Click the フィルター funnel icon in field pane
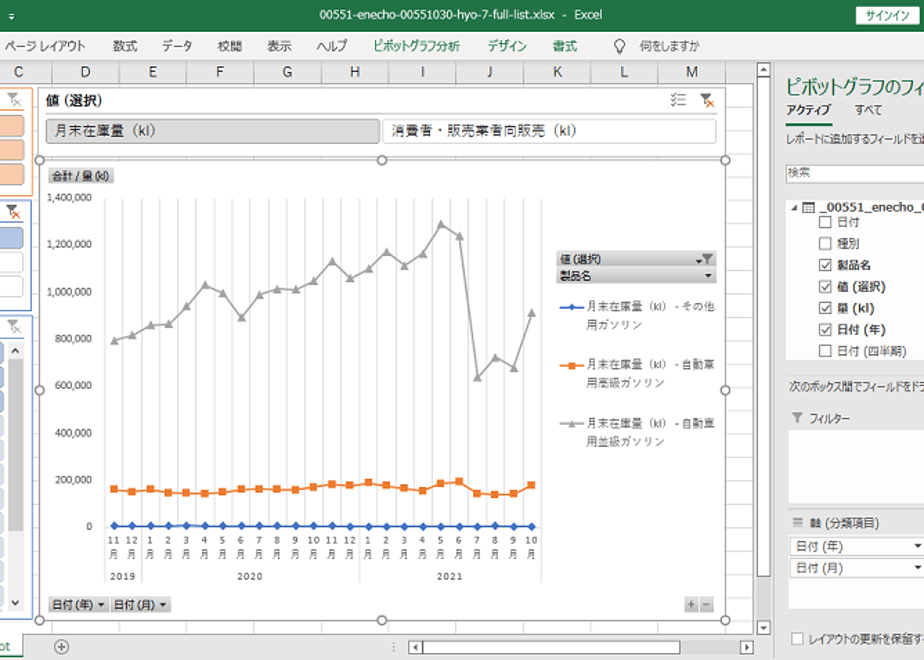This screenshot has width=924, height=660. click(x=797, y=418)
